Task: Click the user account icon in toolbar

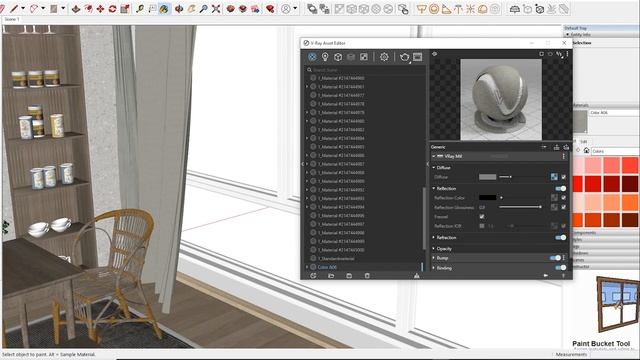Action: pyautogui.click(x=286, y=9)
